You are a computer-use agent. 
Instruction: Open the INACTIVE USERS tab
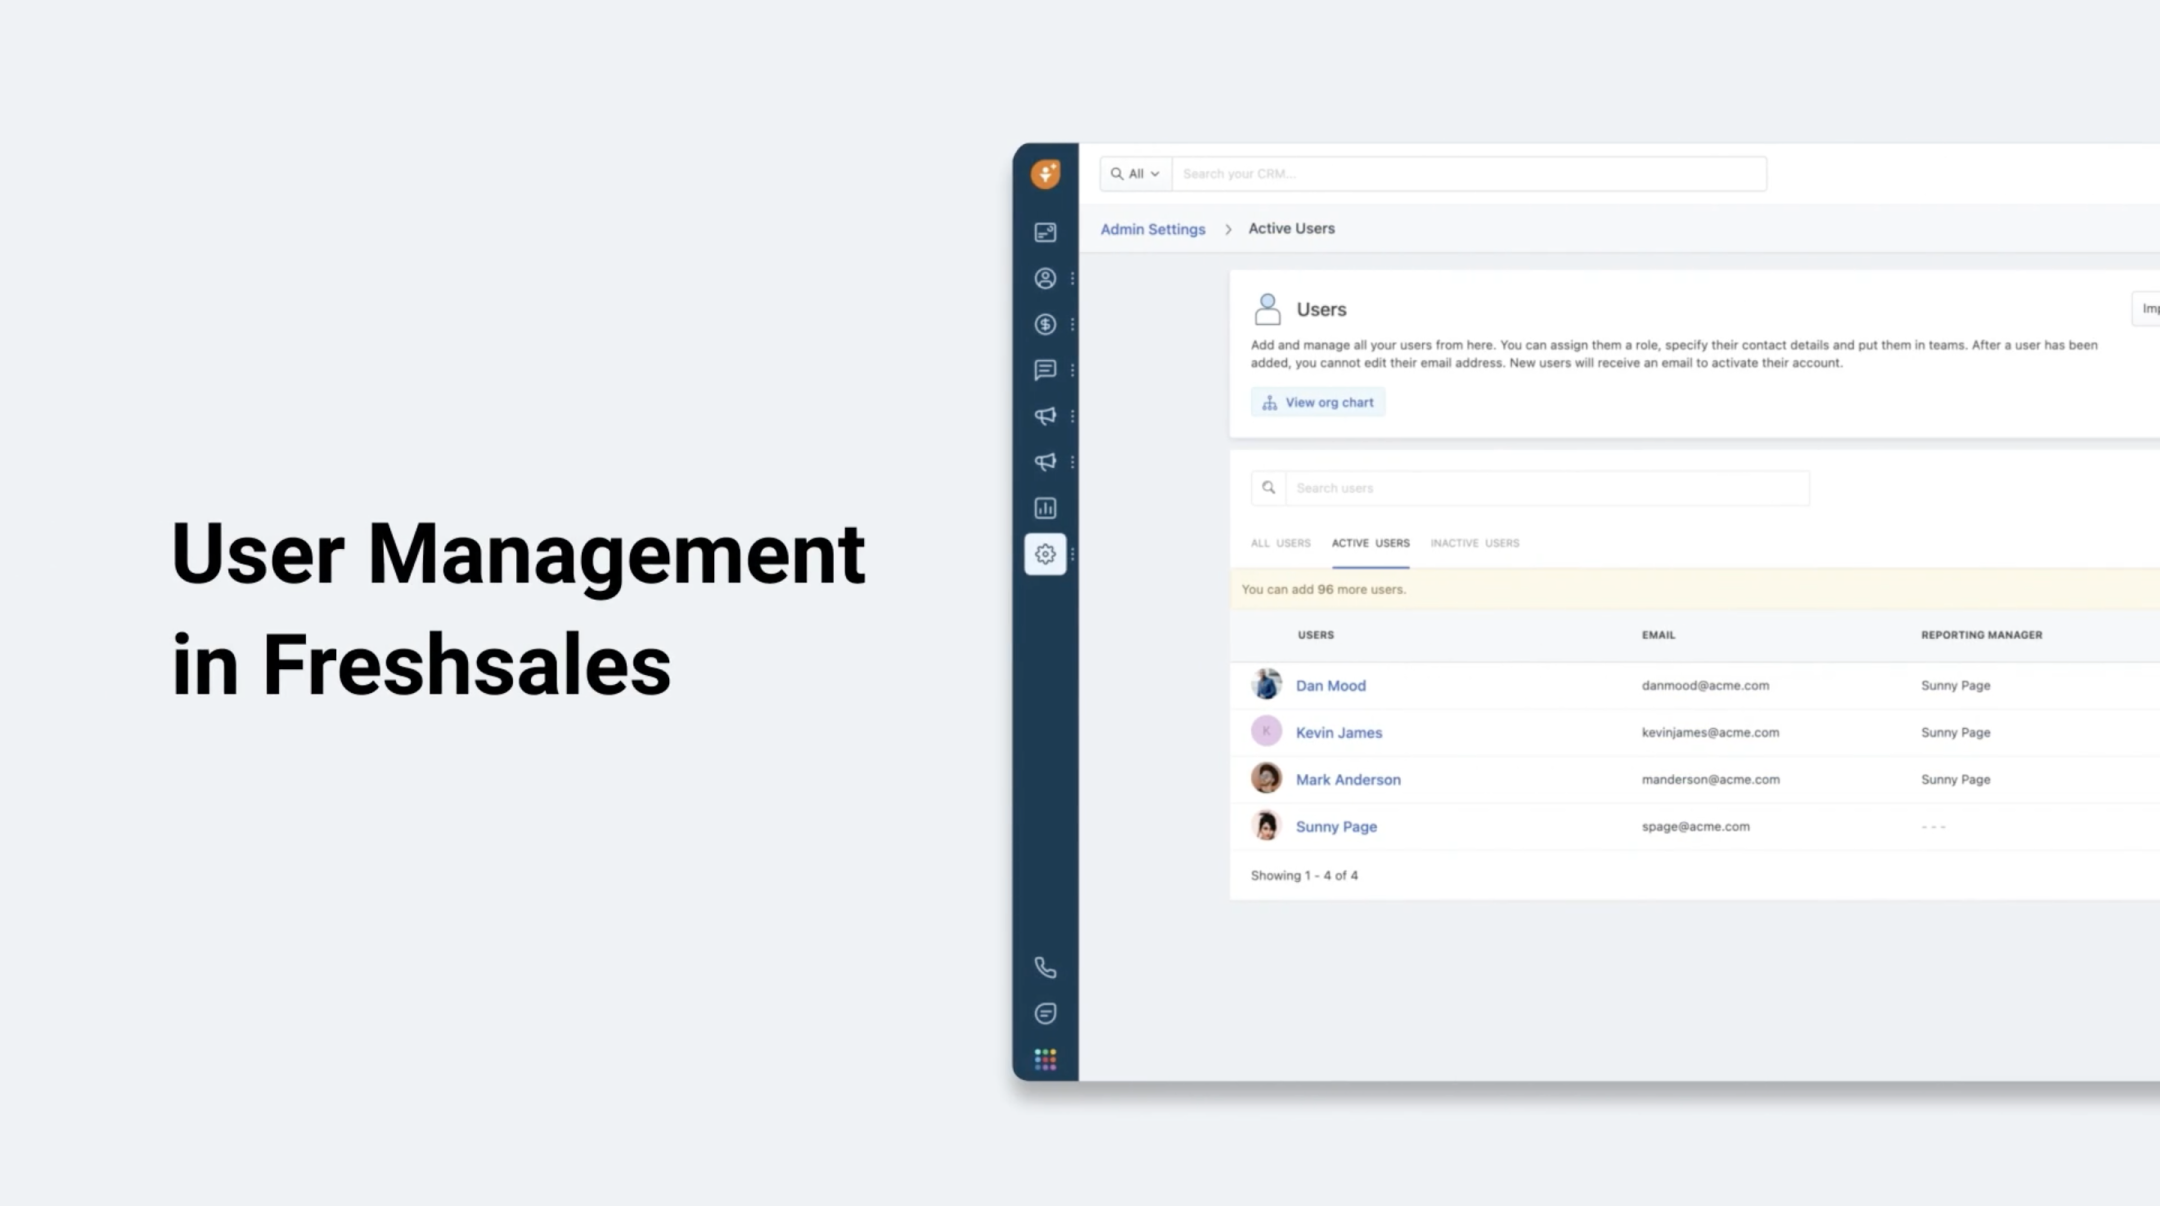(x=1475, y=543)
